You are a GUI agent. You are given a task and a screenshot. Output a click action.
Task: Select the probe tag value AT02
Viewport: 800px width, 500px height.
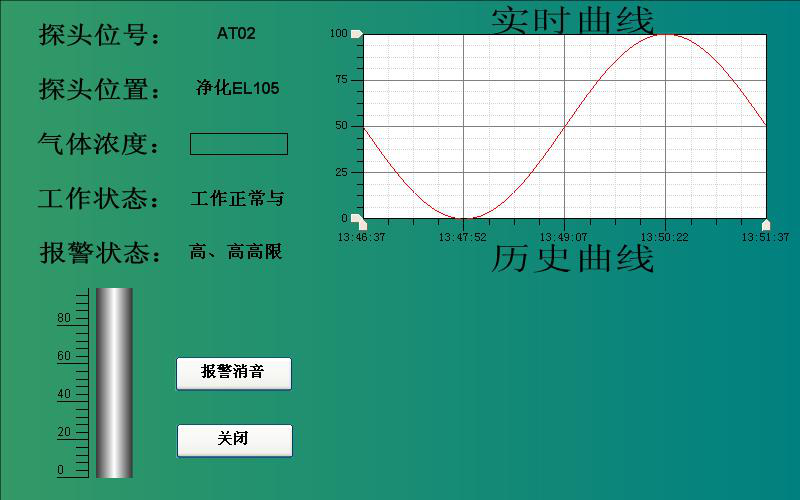(236, 34)
